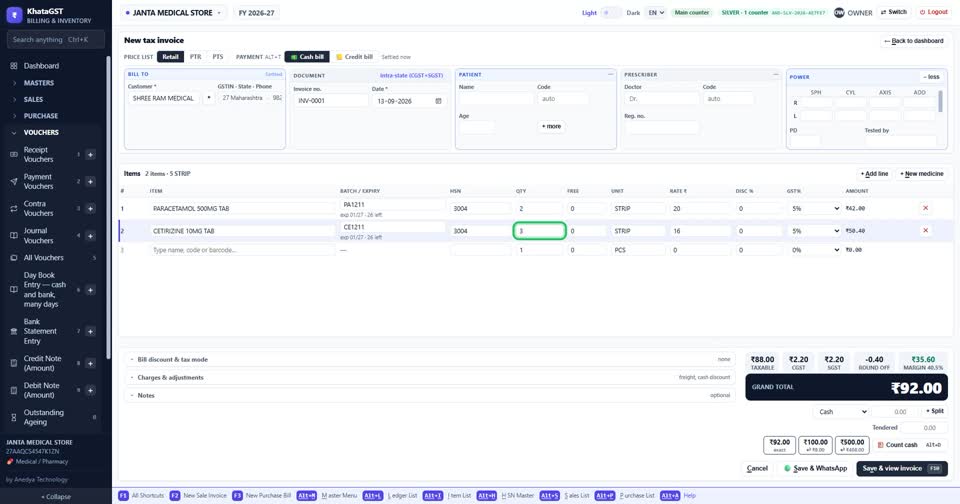The width and height of the screenshot is (960, 504).
Task: Open All Vouchers in the sidebar
Action: 43,258
